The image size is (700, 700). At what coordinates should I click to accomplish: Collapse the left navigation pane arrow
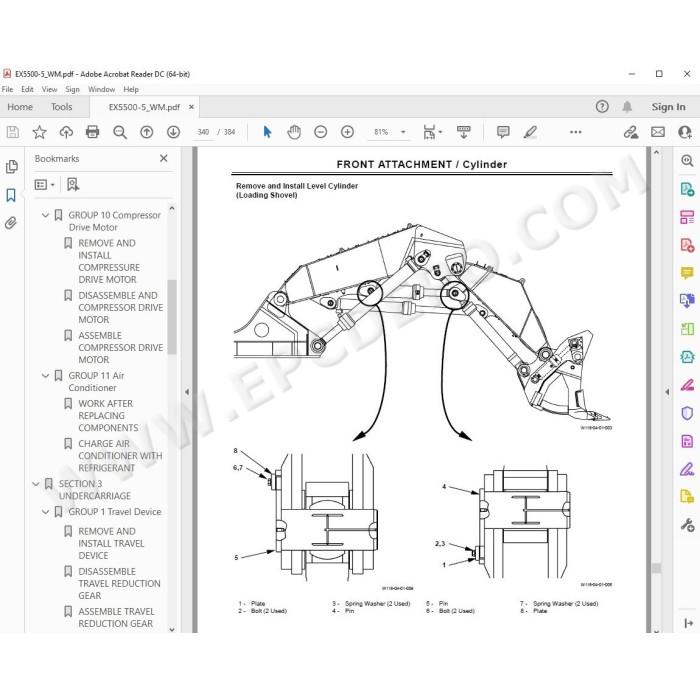pos(187,392)
